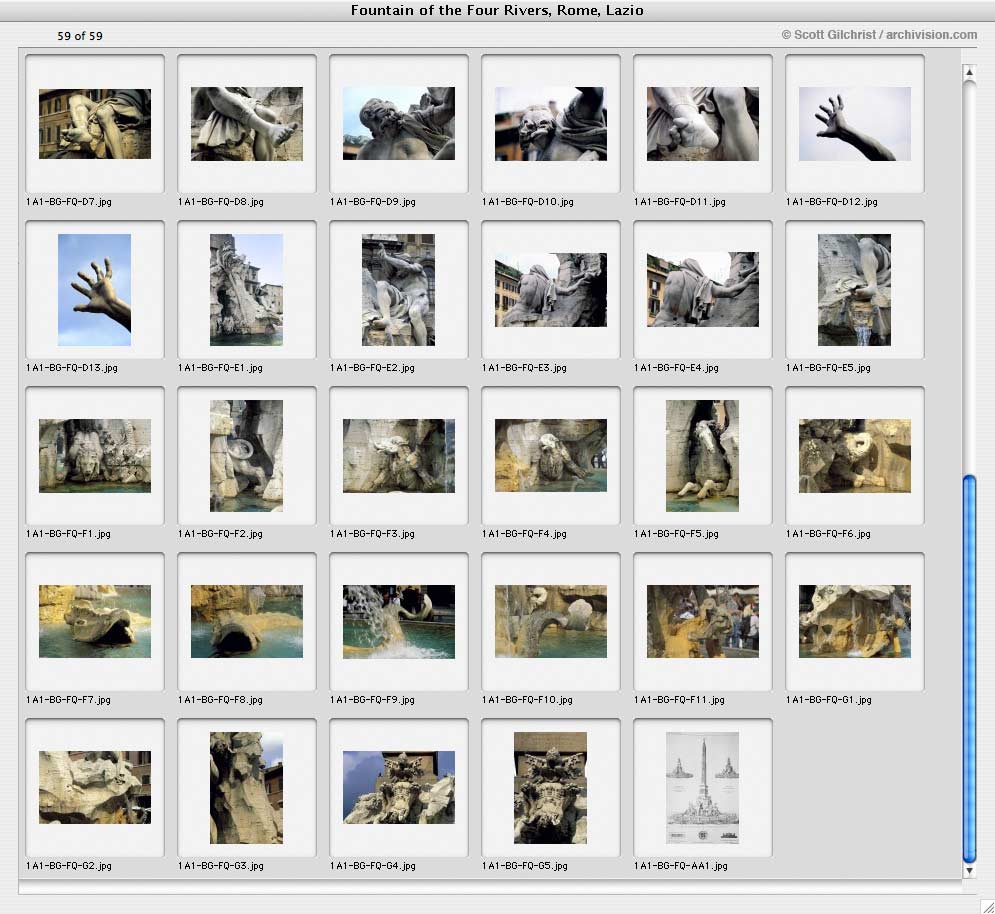Choose the 1A1-BG-FQ-E3.jpg image

tap(551, 290)
